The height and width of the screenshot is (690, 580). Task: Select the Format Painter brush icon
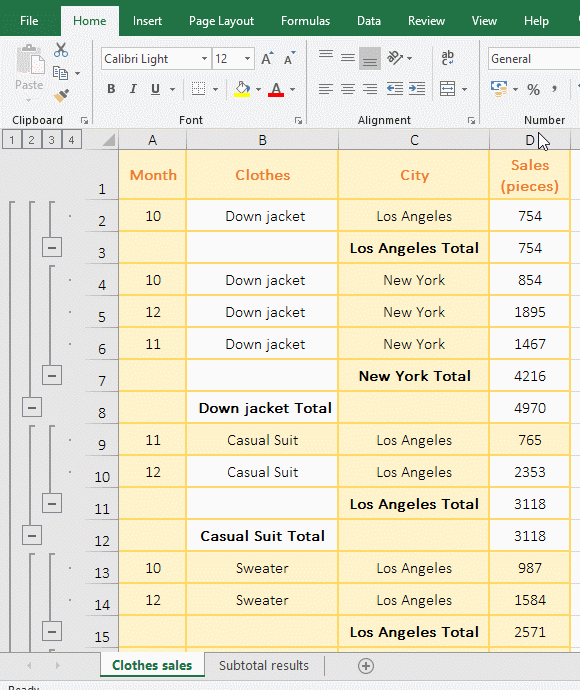pyautogui.click(x=61, y=95)
